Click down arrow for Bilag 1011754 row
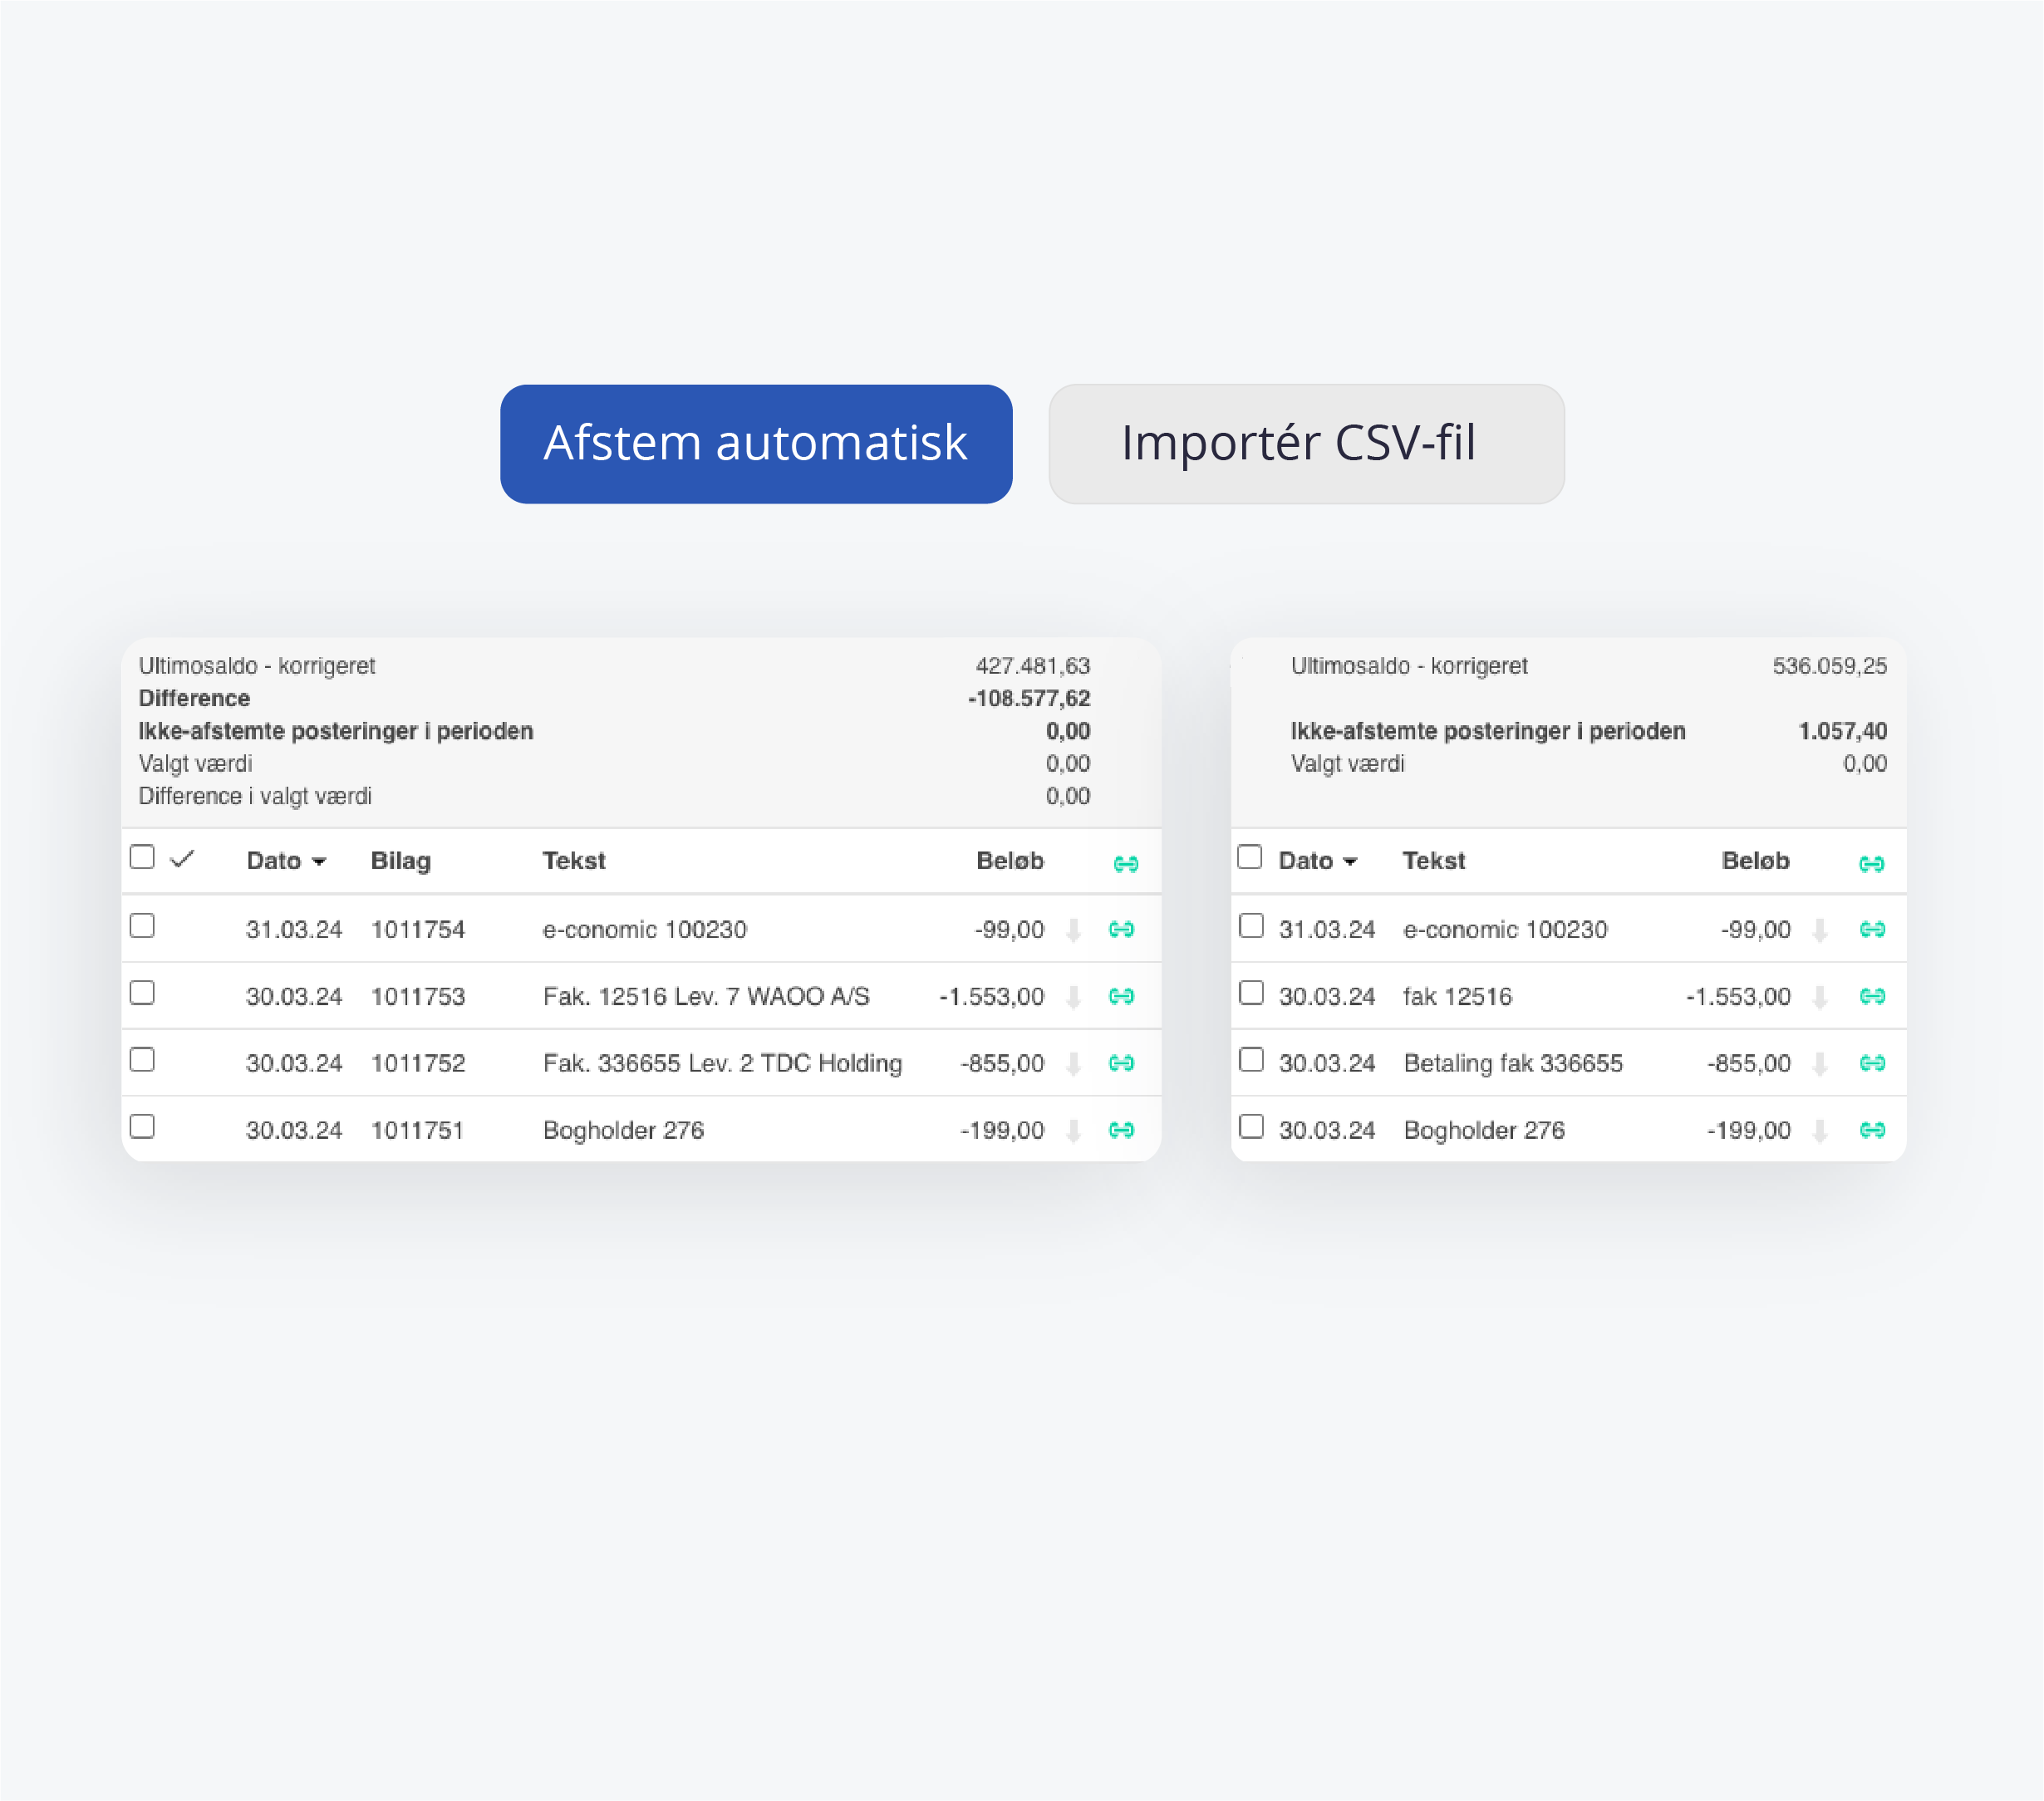Image resolution: width=2044 pixels, height=1801 pixels. coord(1074,931)
